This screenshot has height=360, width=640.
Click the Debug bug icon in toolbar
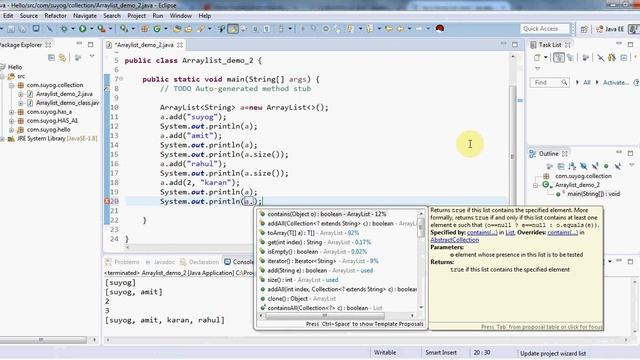pos(64,29)
